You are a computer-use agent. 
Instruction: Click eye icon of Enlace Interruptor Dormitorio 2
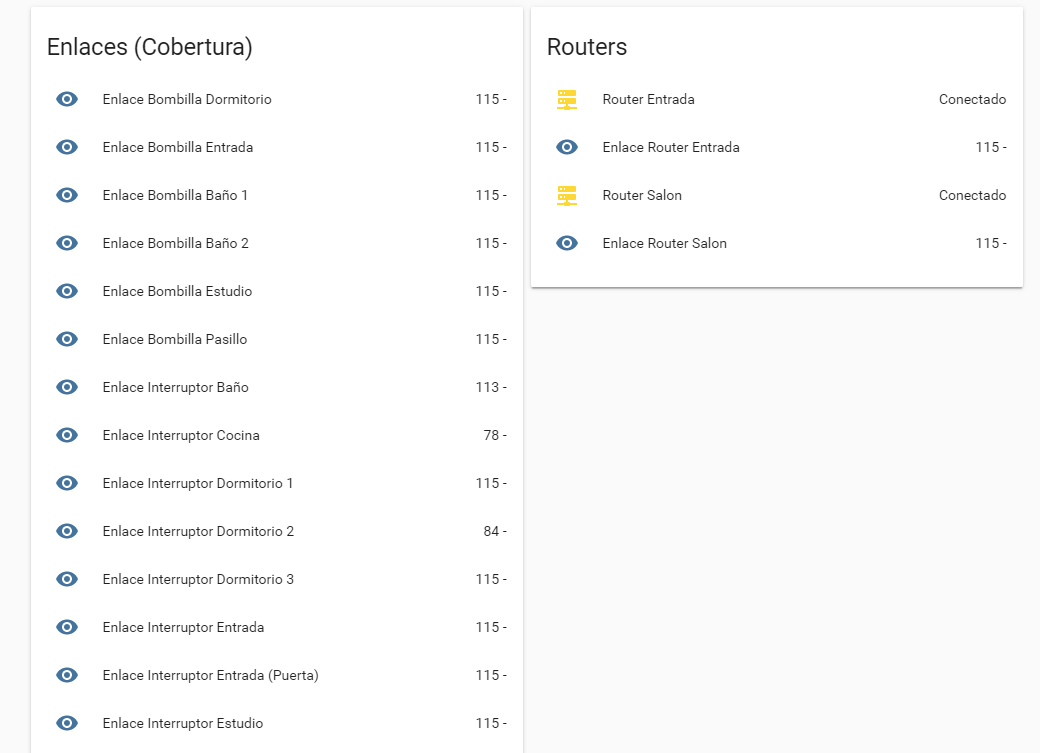[67, 531]
